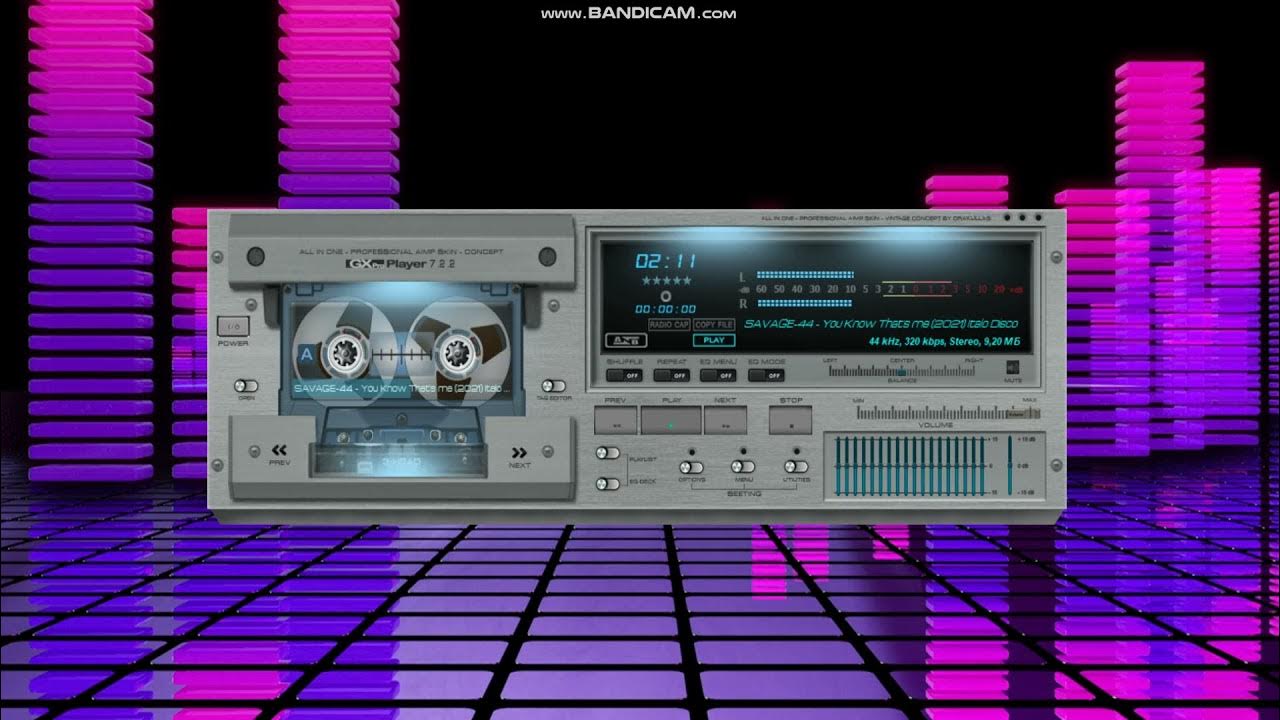
Task: Click the PLAY status button in display
Action: 714,340
